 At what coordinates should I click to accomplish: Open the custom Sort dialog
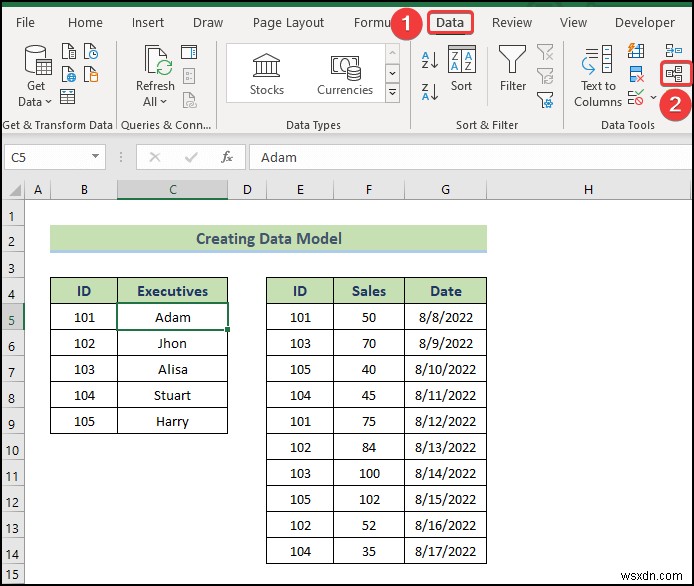pos(462,69)
